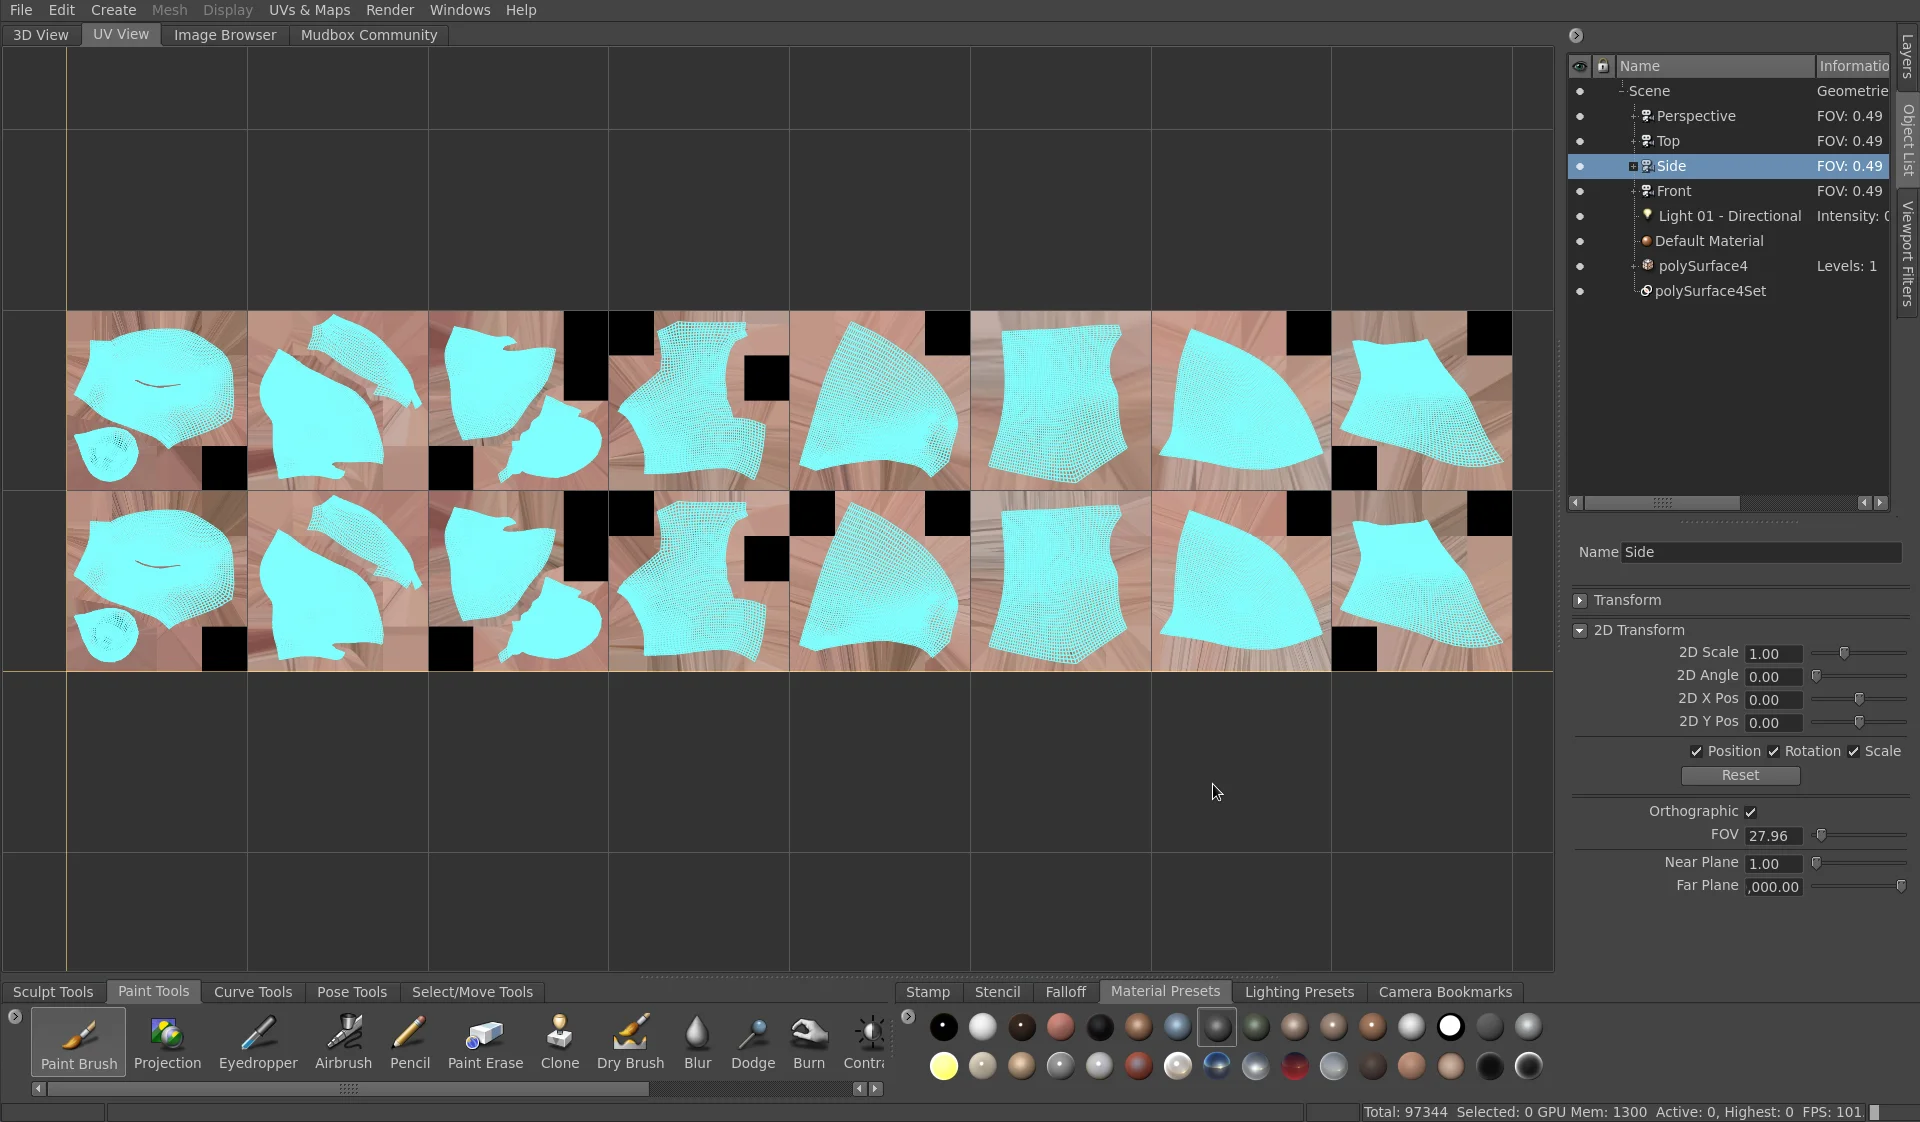The width and height of the screenshot is (1920, 1122).
Task: Expand the Perspective camera tree node
Action: coord(1633,116)
